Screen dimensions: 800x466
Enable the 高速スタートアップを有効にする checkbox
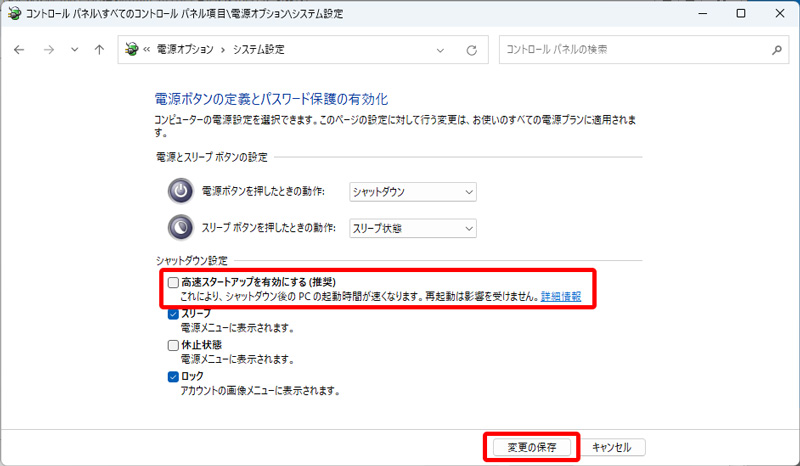click(174, 283)
